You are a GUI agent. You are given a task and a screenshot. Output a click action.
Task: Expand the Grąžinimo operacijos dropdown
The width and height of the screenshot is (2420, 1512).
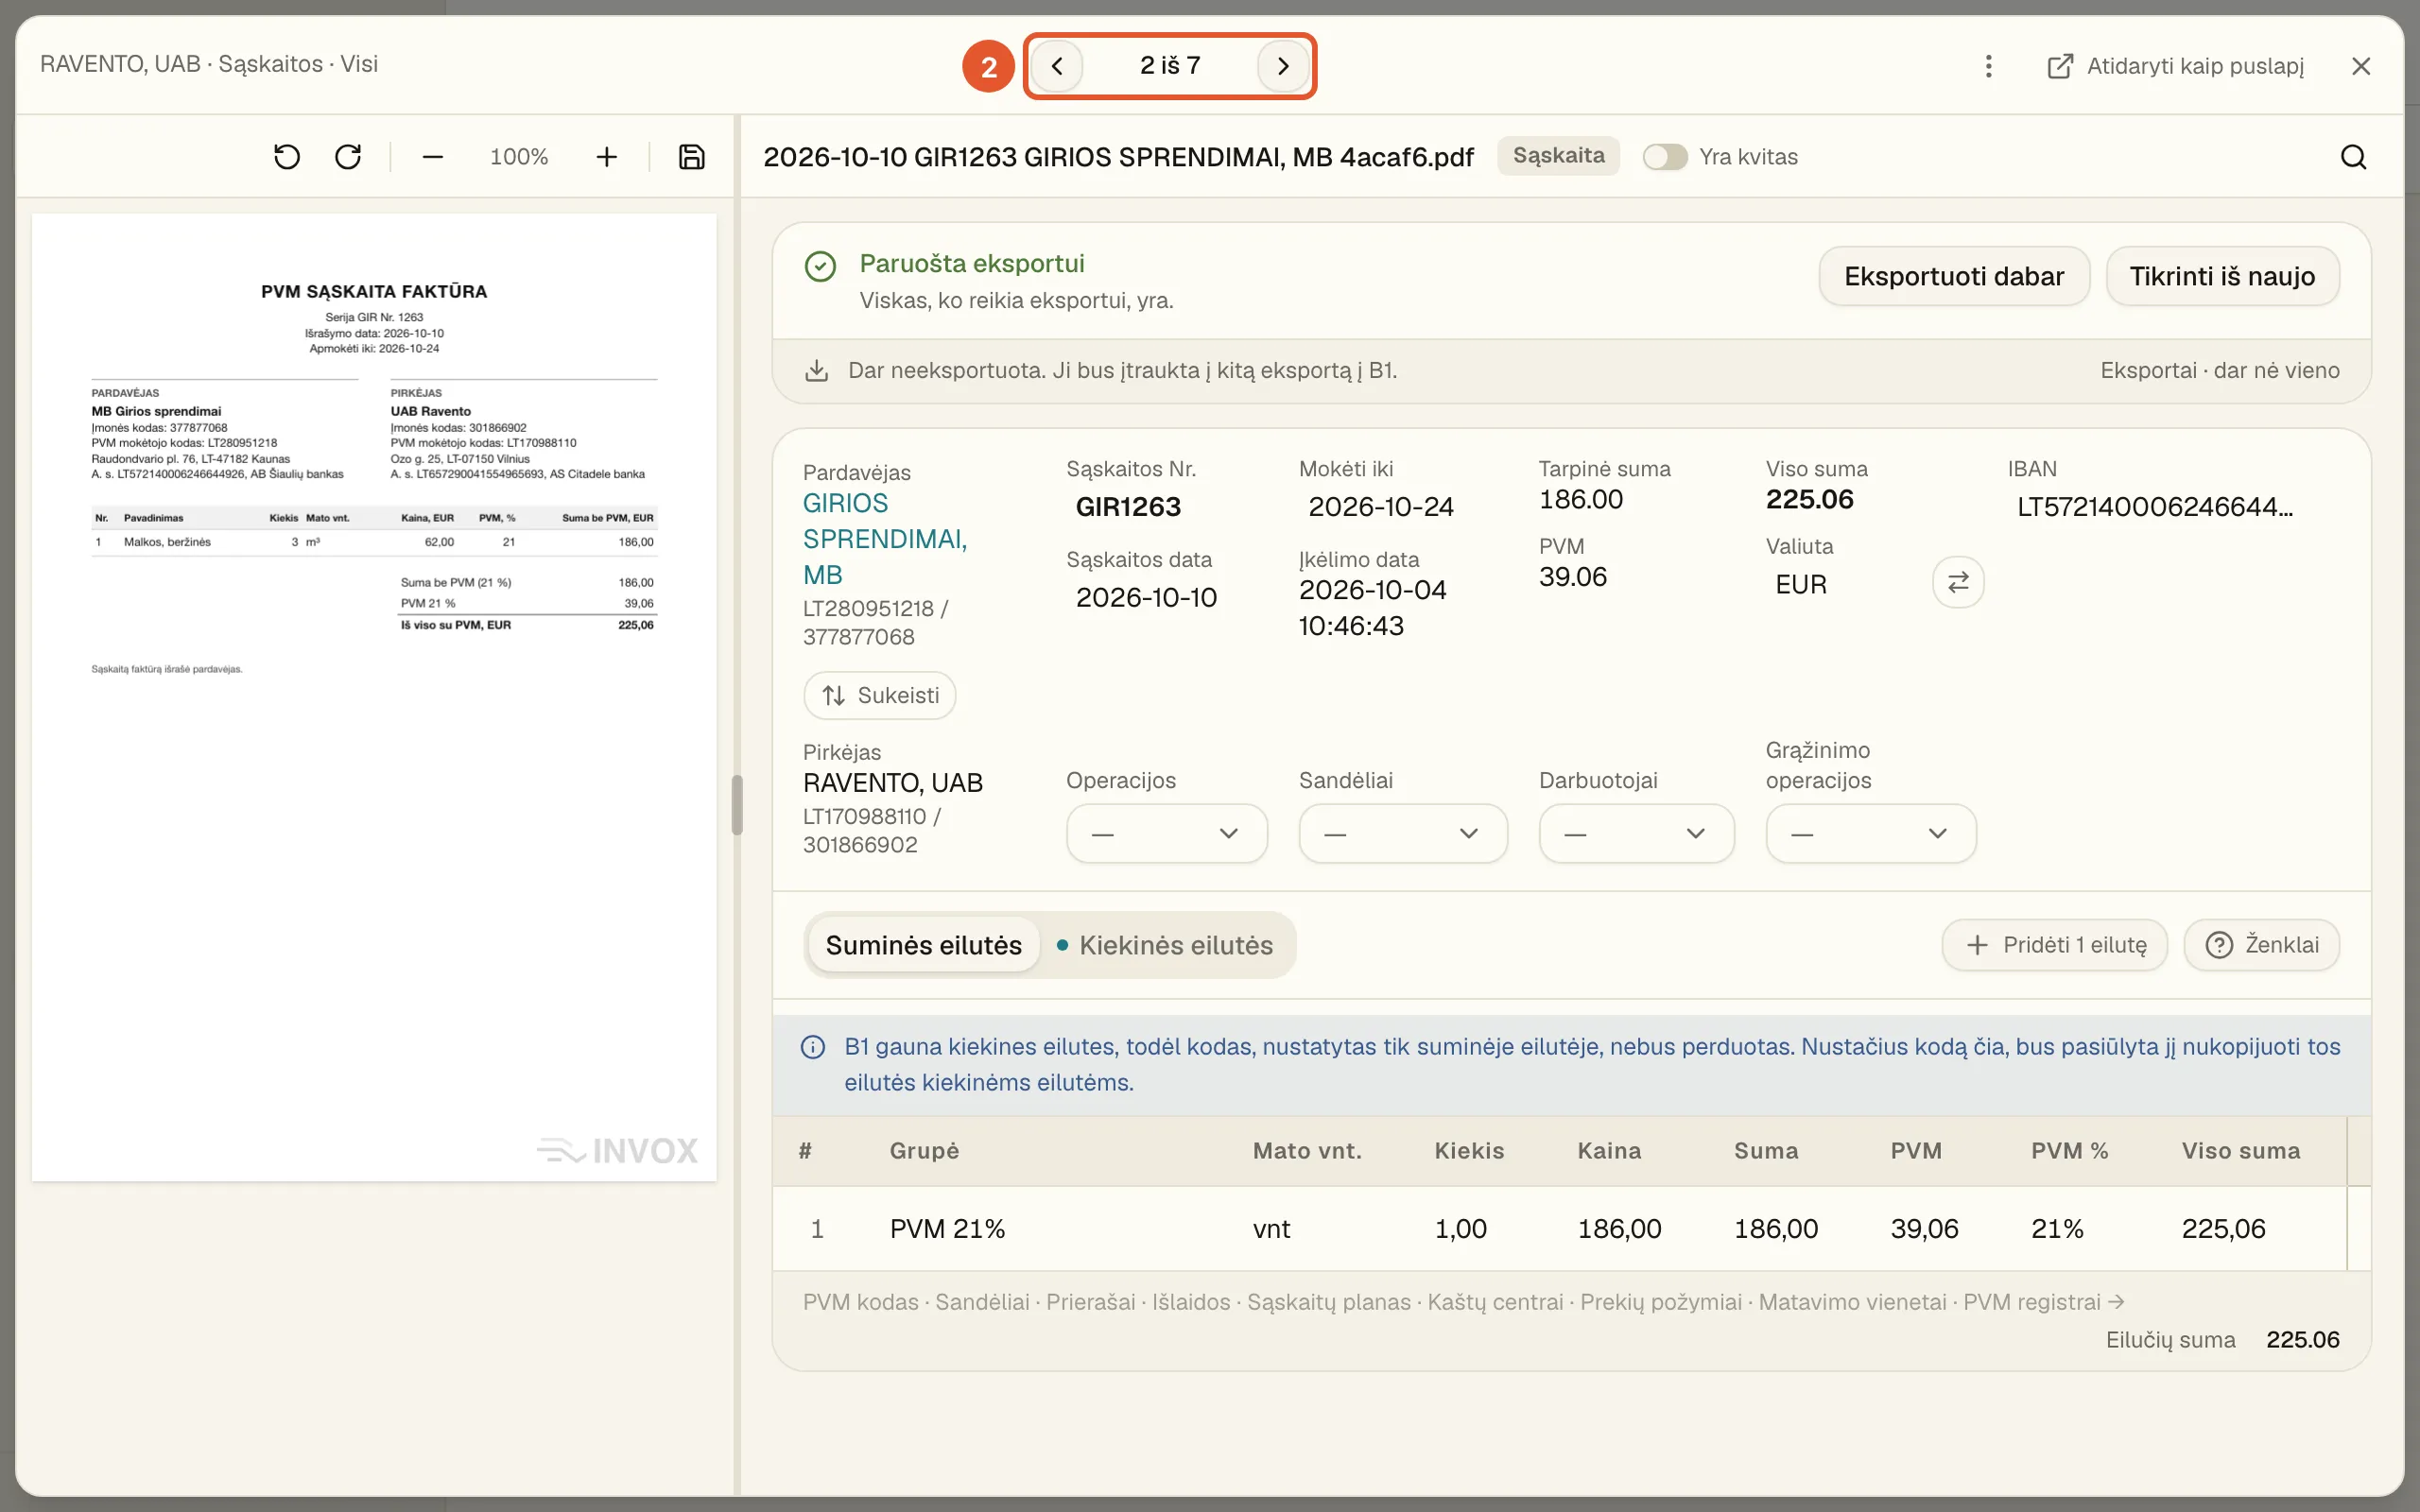point(1870,833)
